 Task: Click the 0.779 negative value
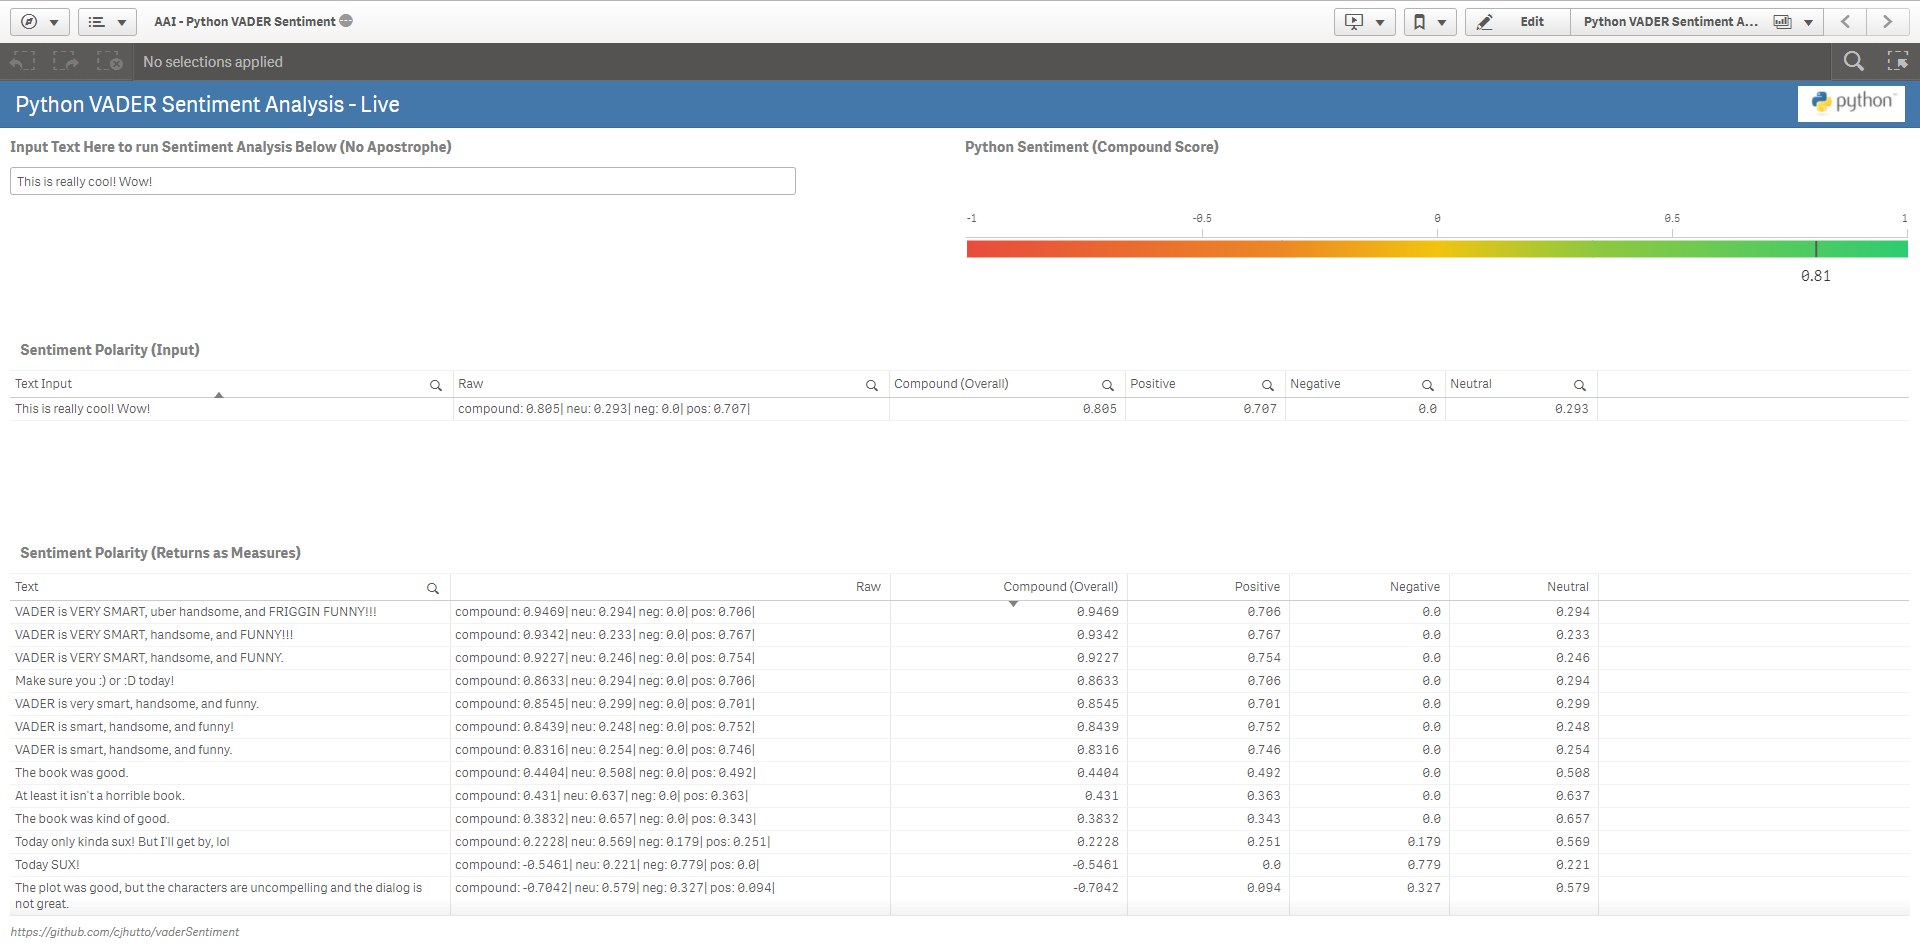pos(1423,865)
